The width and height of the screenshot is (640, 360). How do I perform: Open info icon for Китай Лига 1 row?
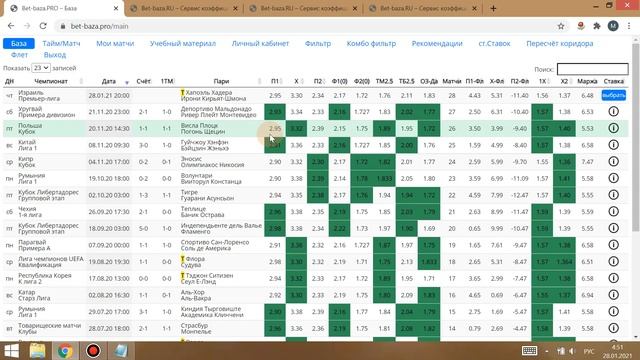point(613,145)
